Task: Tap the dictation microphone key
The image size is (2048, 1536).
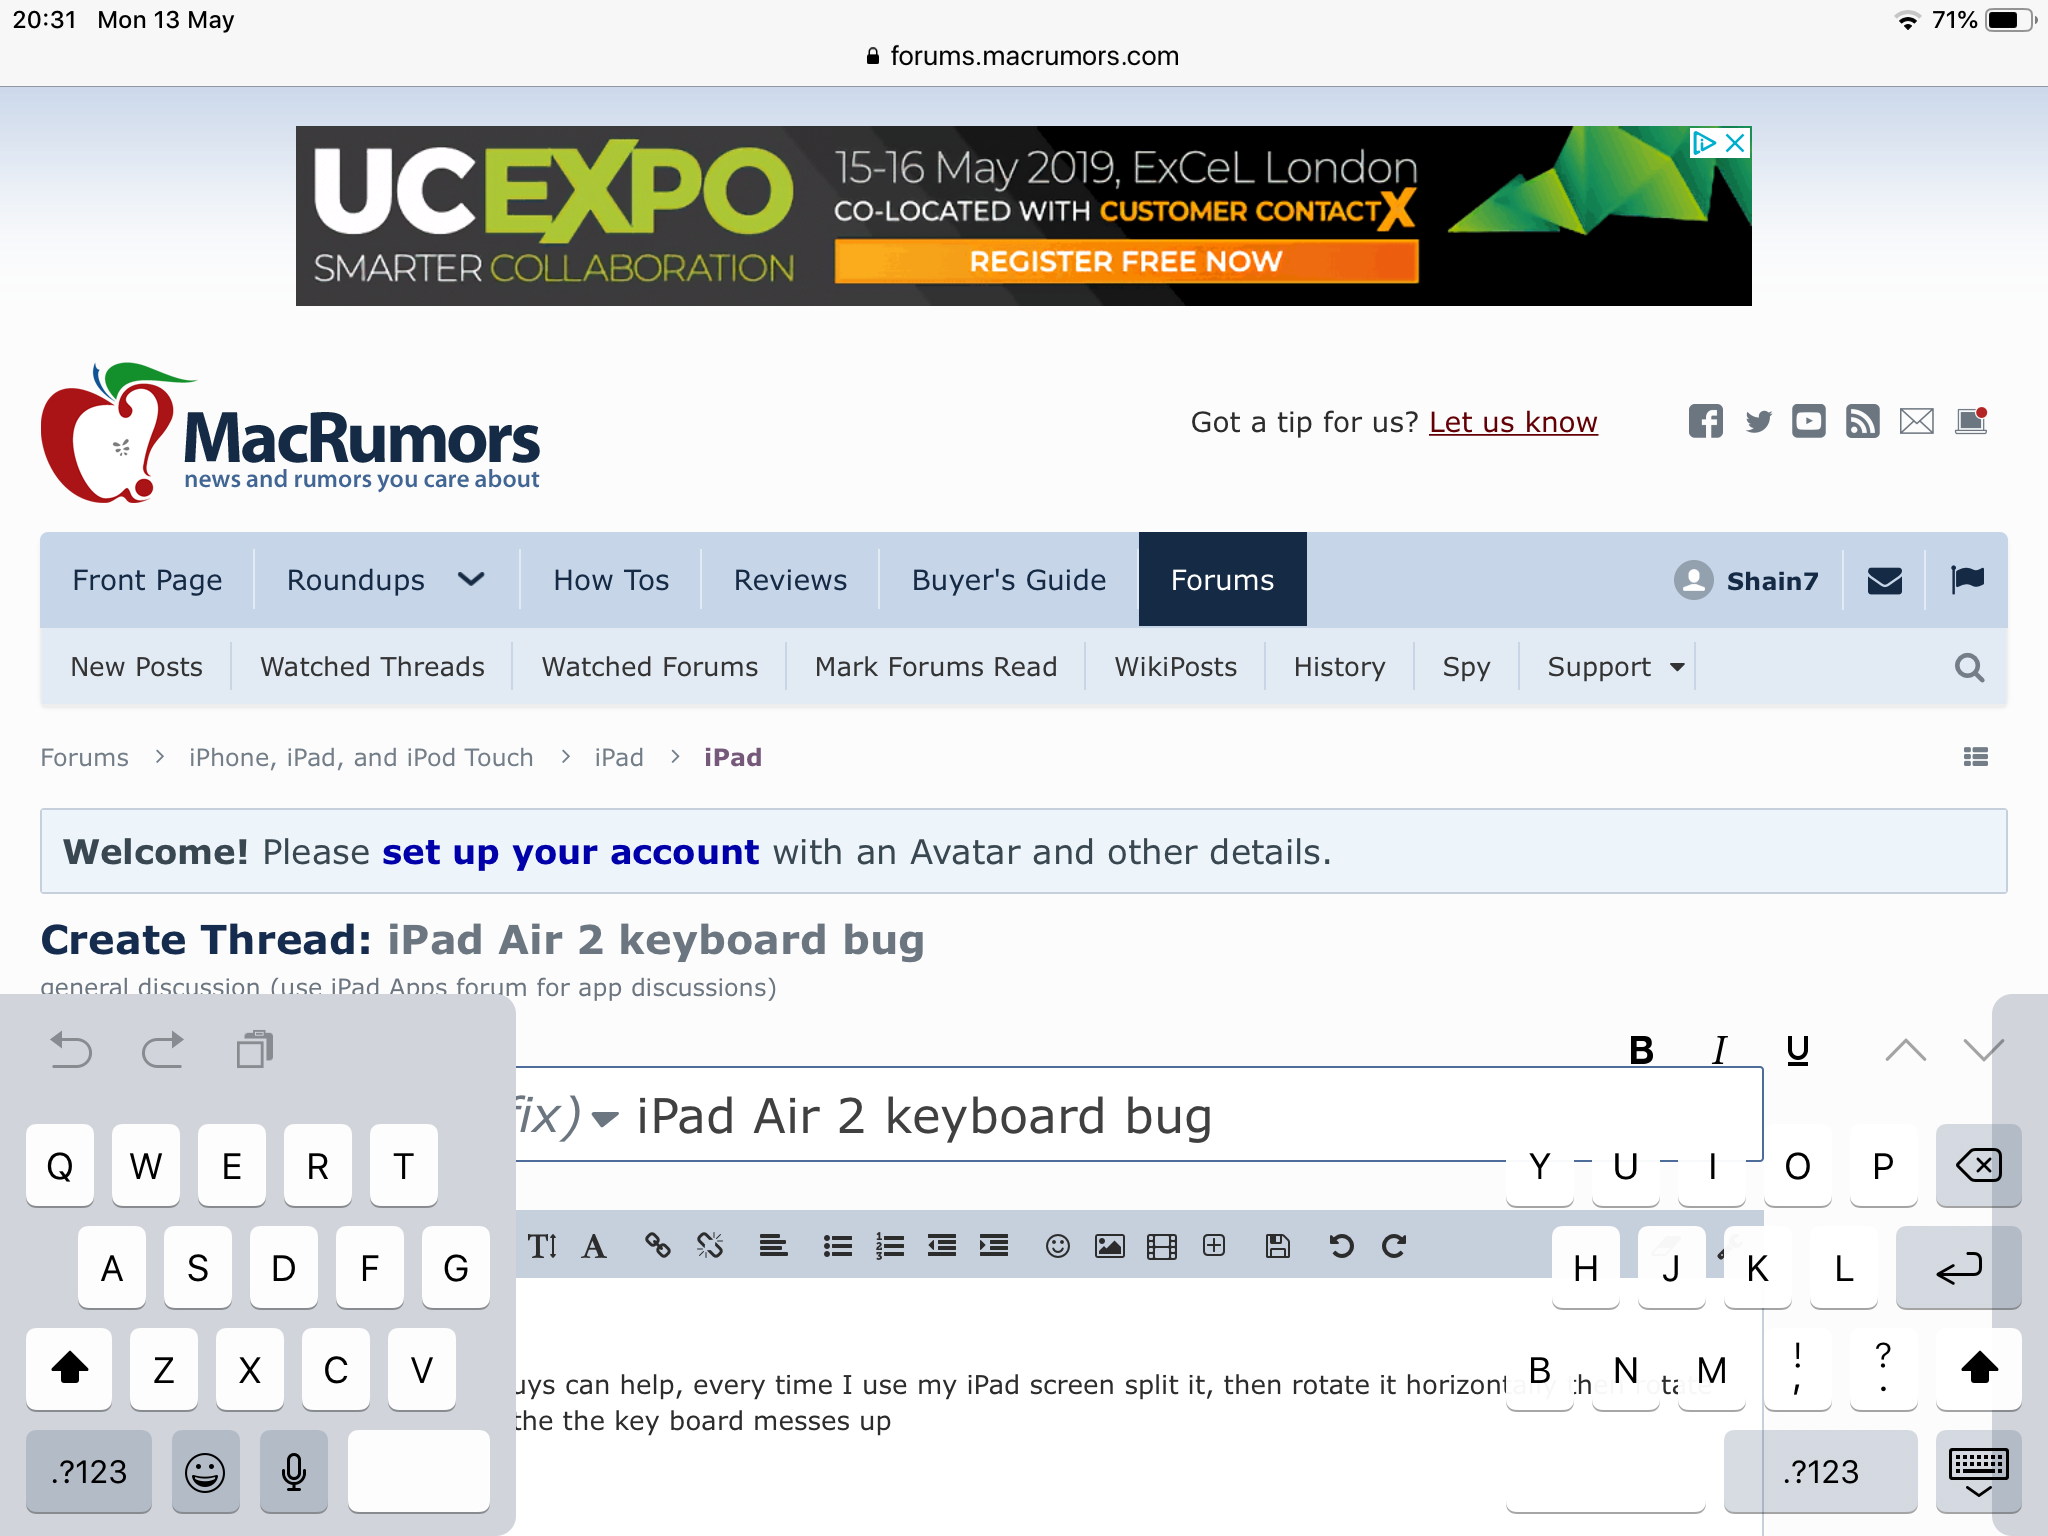Action: click(x=294, y=1471)
